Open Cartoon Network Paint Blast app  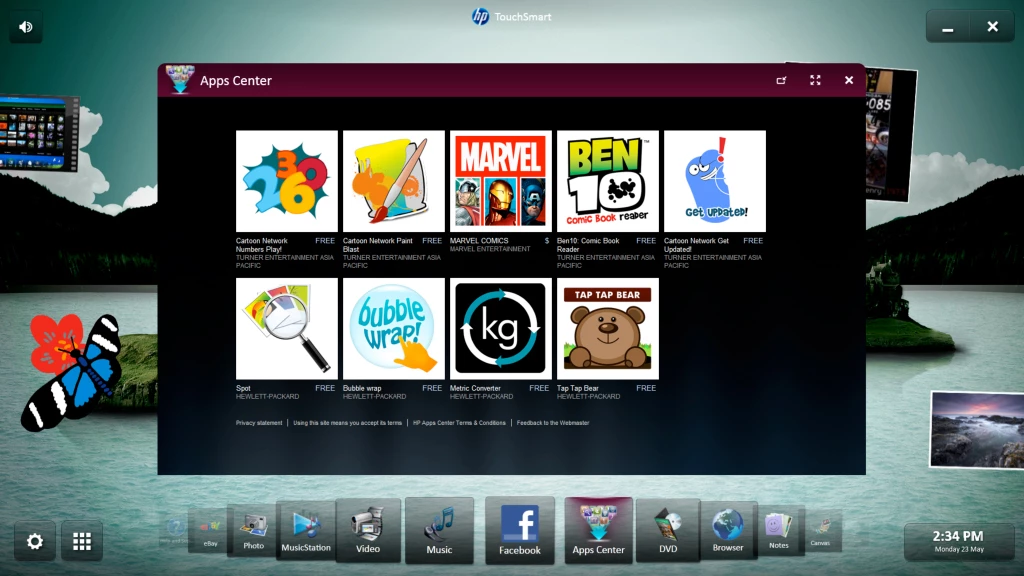tap(394, 181)
